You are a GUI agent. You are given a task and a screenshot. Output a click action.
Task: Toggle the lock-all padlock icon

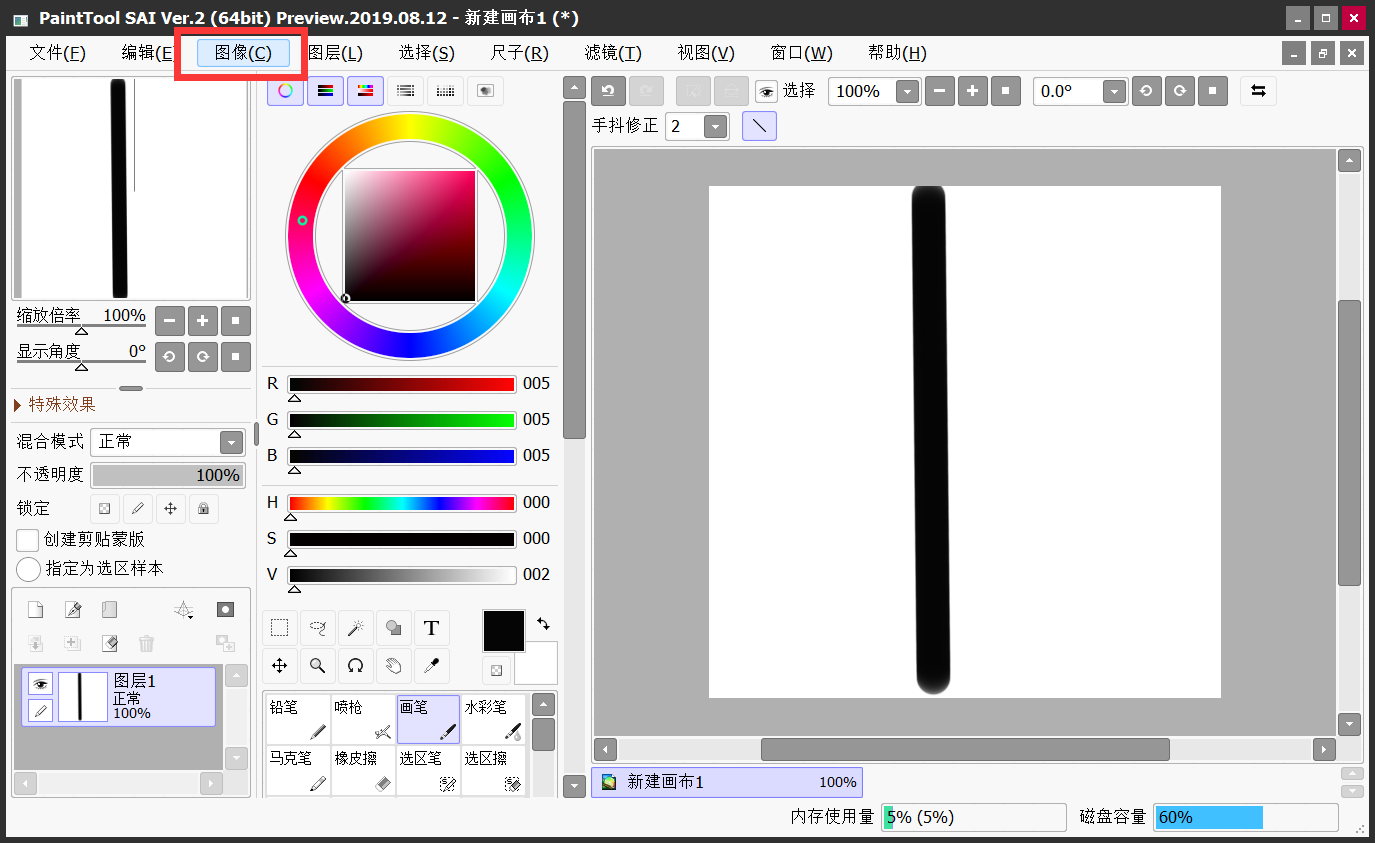pos(203,508)
